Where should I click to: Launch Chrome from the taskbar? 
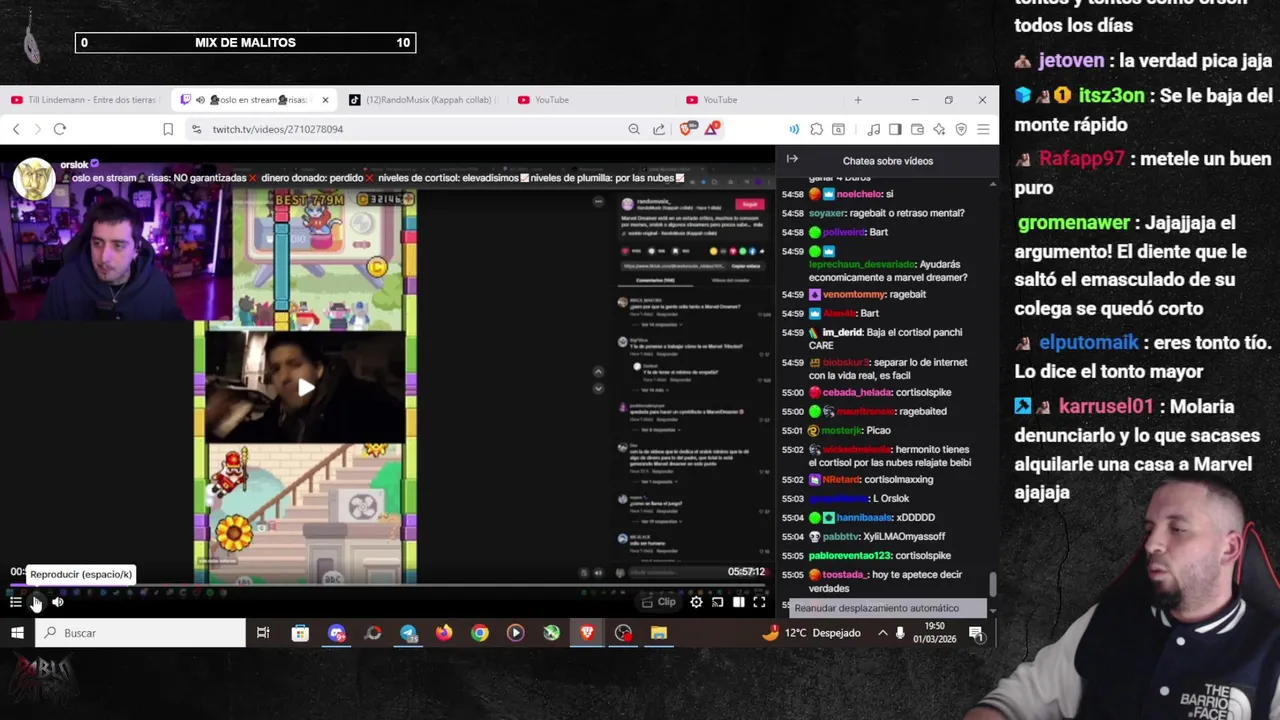(480, 633)
